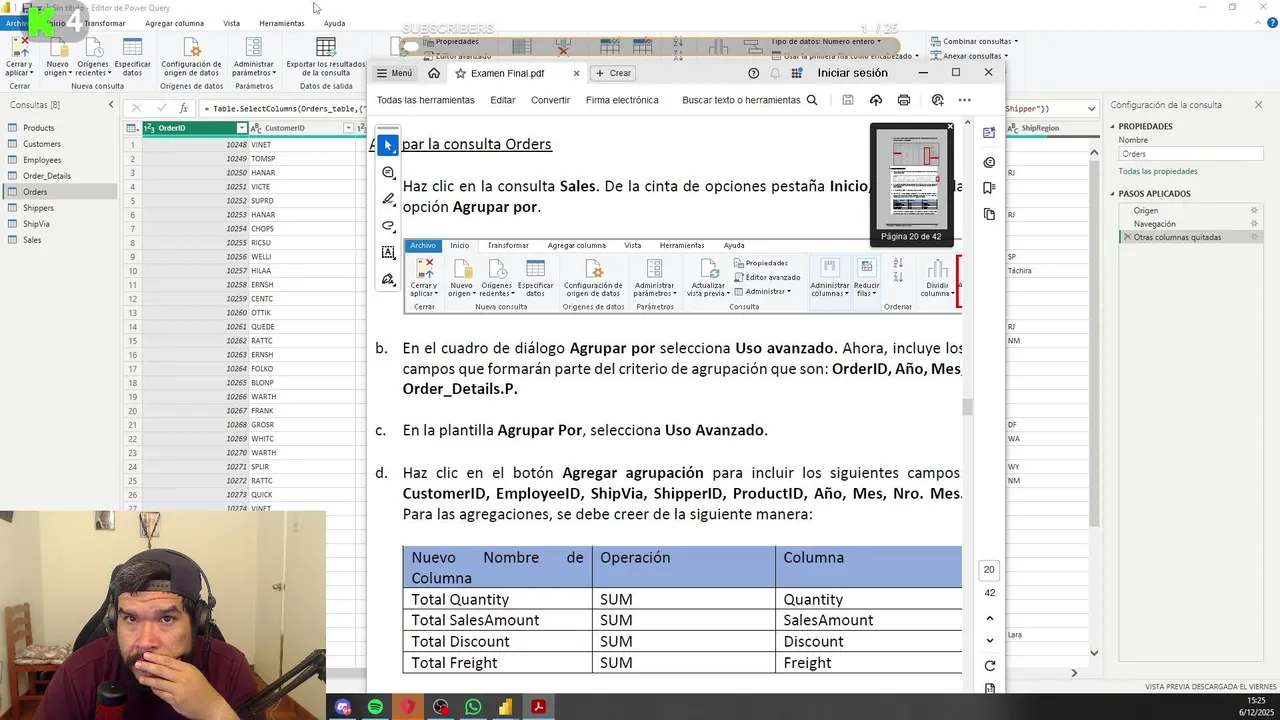
Task: Switch to Transformar ribbon tab
Action: click(105, 23)
